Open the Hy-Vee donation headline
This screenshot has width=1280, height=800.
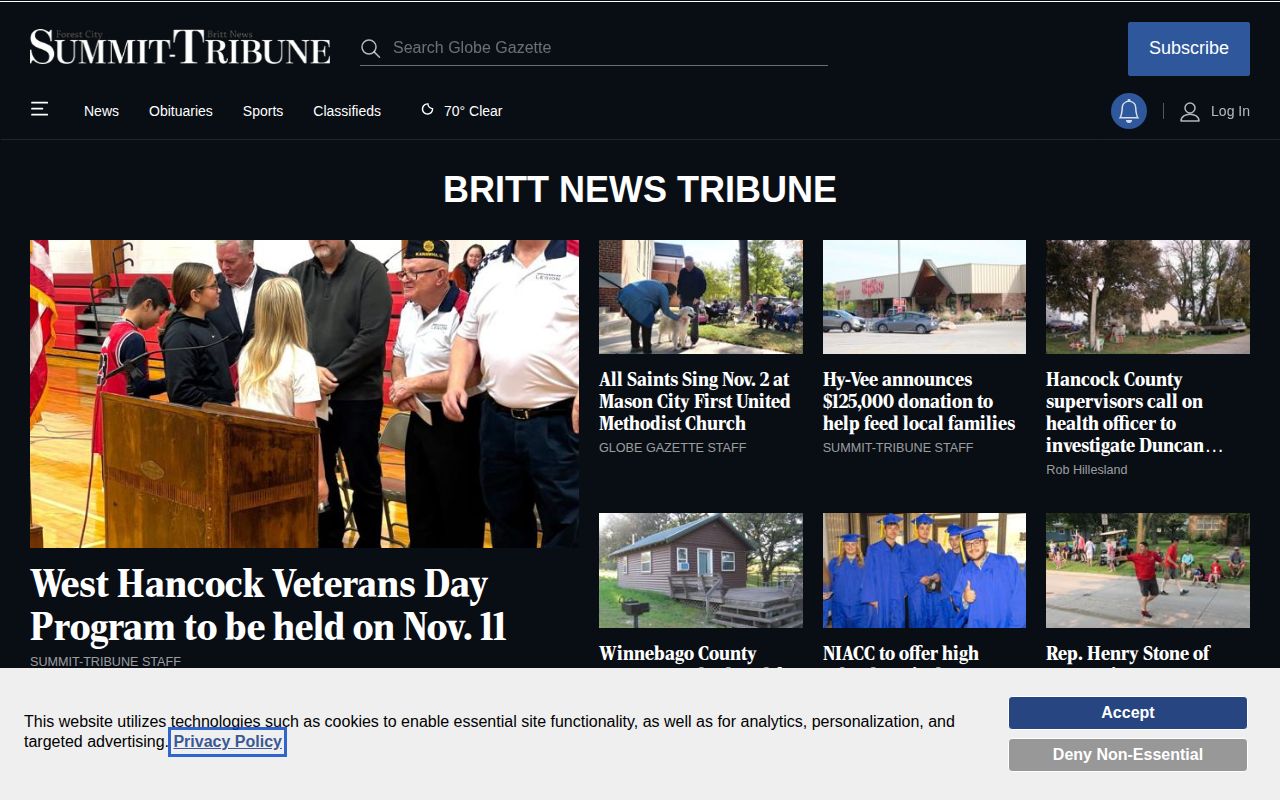tap(919, 401)
